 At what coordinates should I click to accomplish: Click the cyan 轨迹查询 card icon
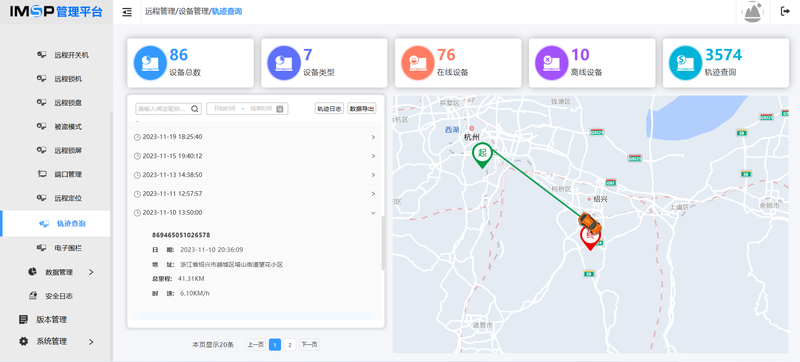coord(685,63)
